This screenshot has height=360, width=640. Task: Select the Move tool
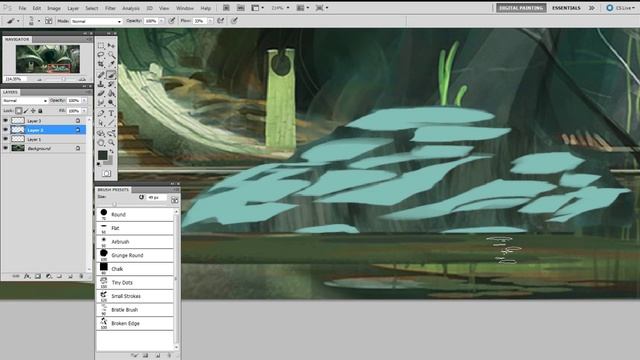tap(111, 46)
